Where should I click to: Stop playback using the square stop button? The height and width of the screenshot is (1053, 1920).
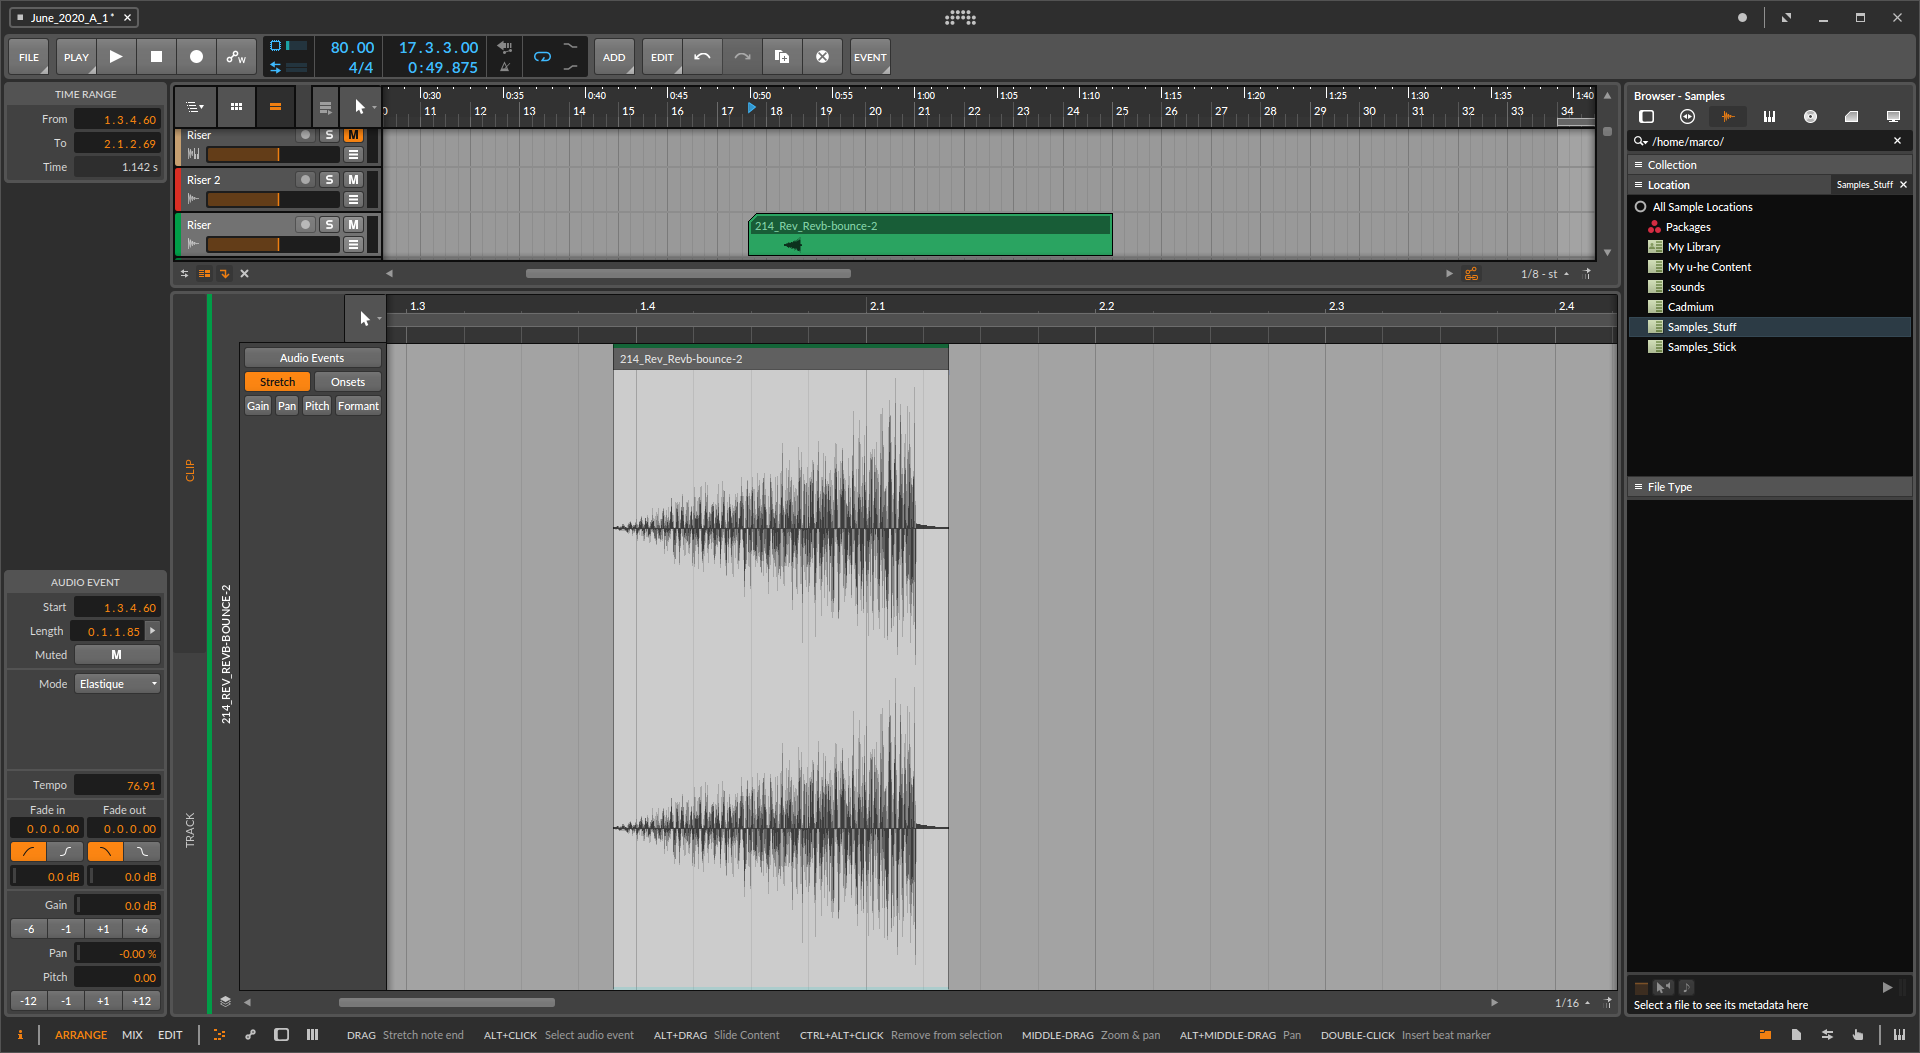pos(156,57)
